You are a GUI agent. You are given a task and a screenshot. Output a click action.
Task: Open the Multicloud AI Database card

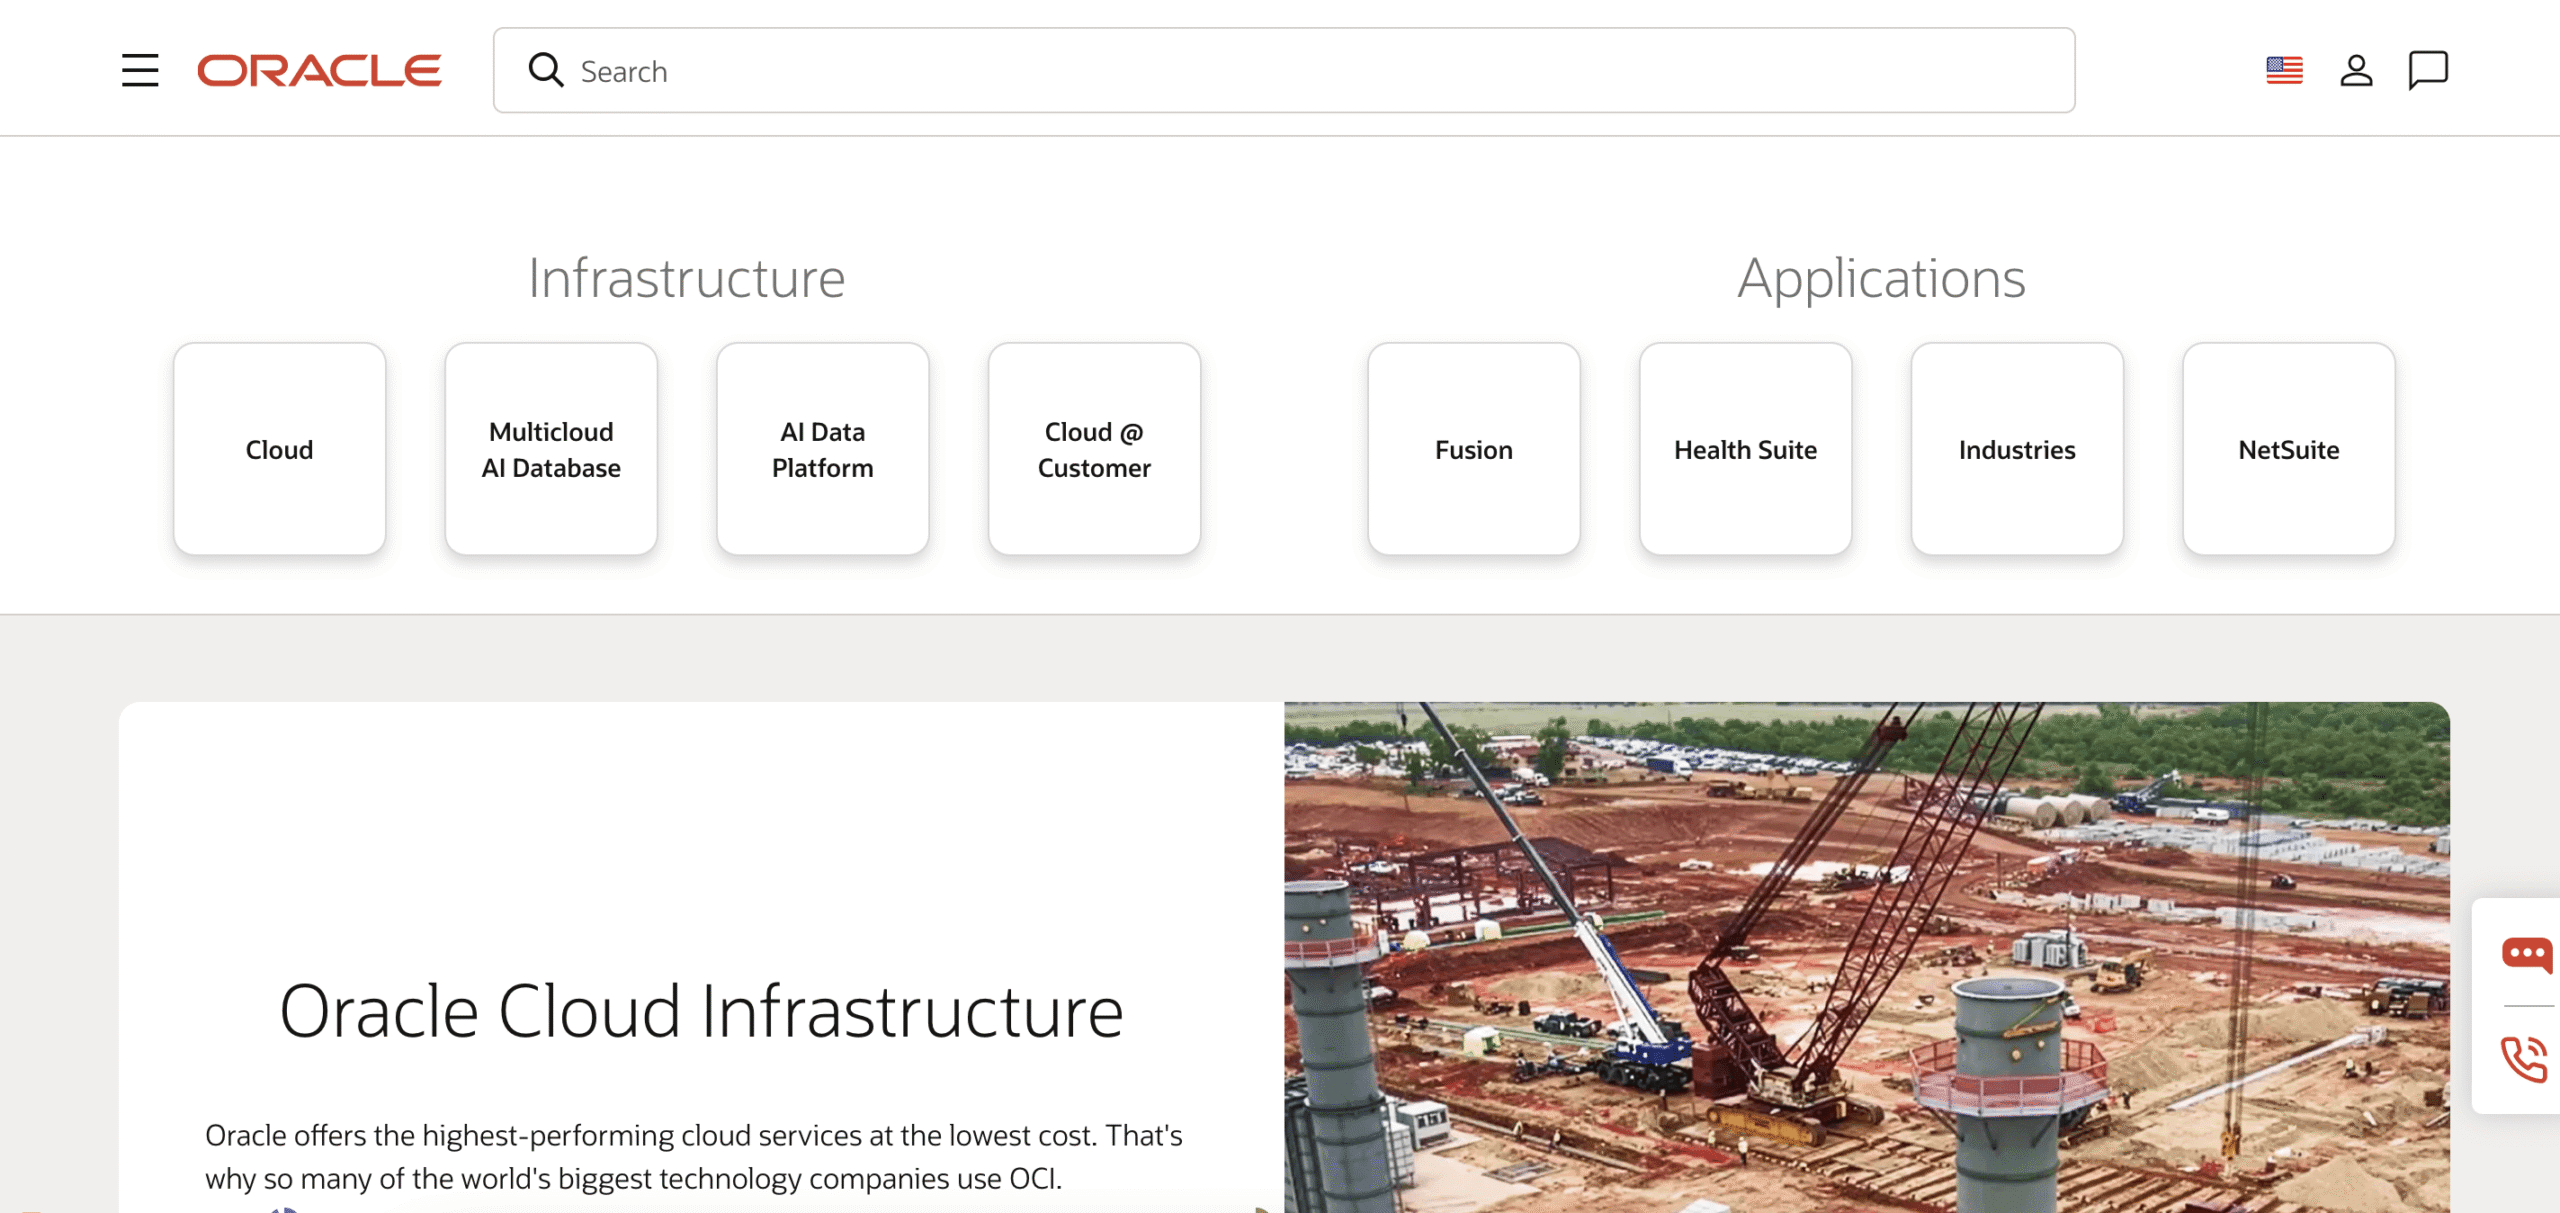coord(551,449)
